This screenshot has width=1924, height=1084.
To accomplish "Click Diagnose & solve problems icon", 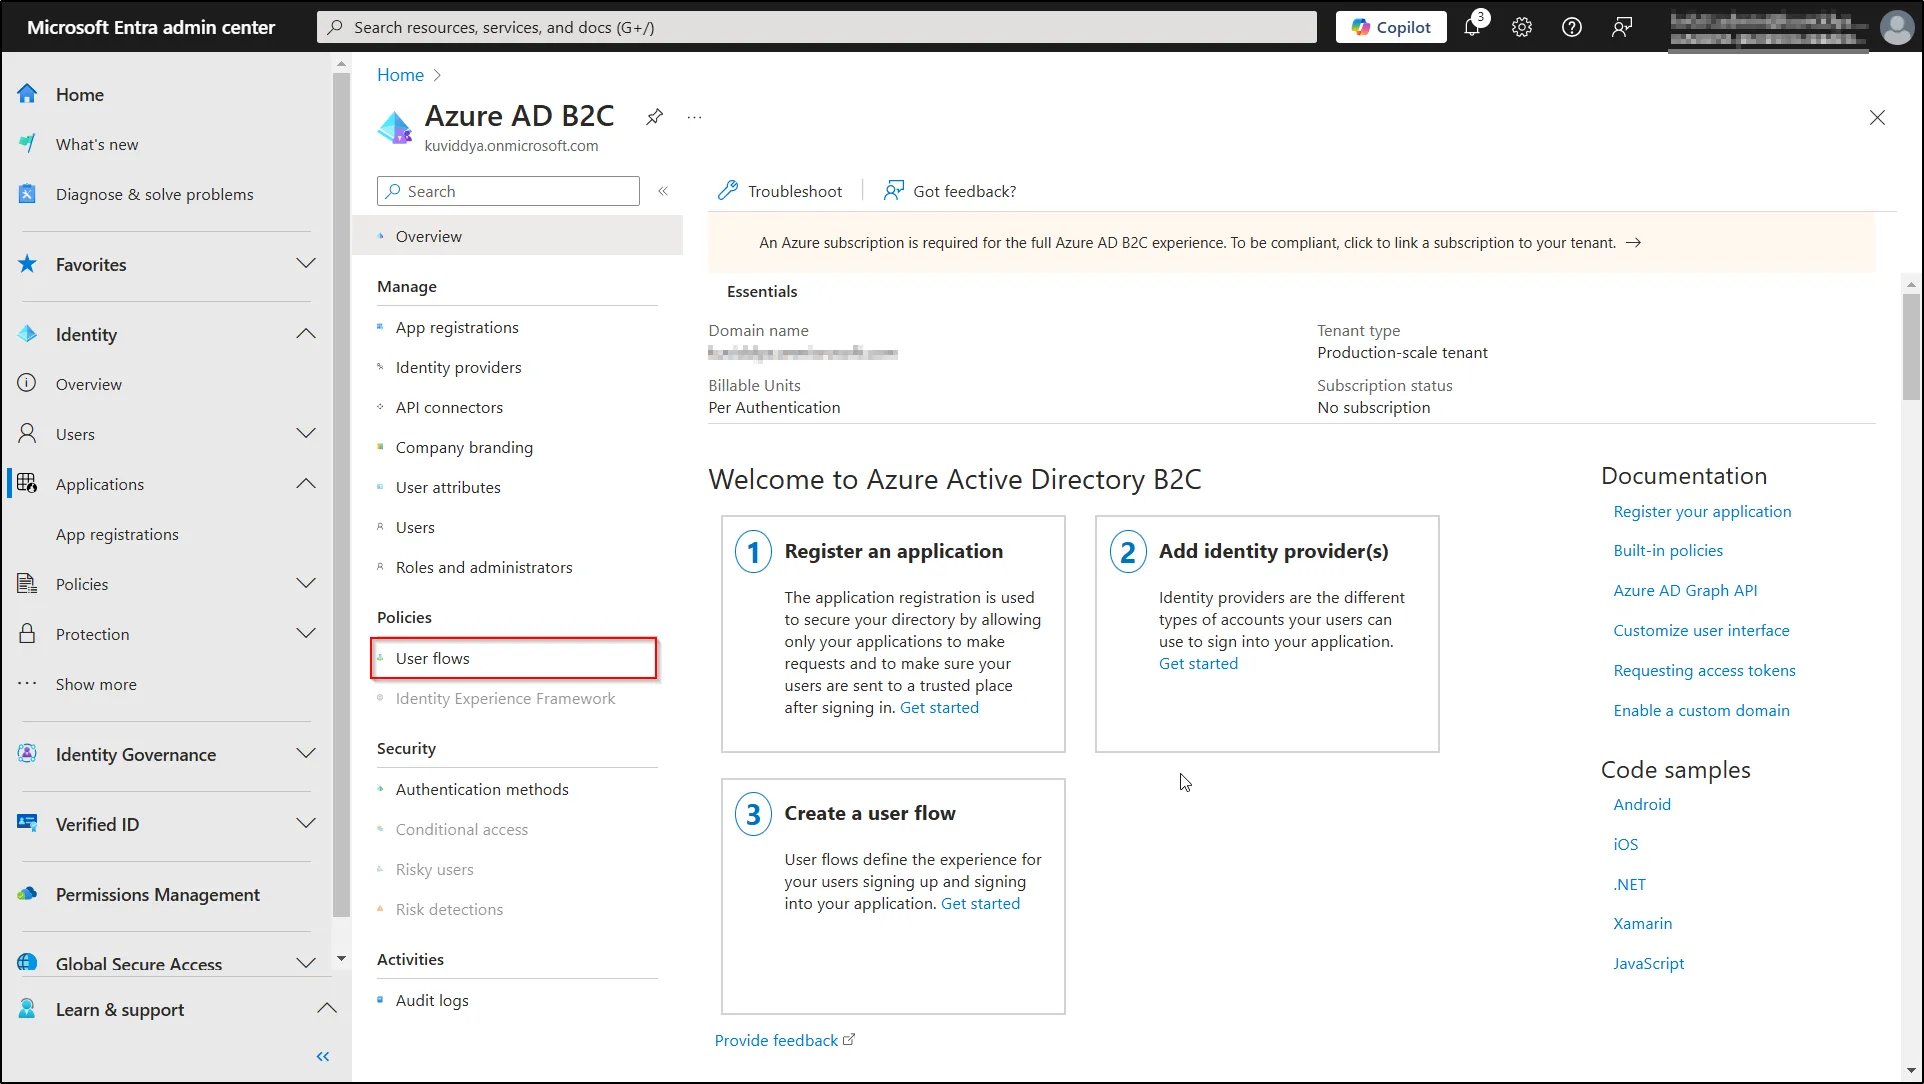I will [x=27, y=194].
